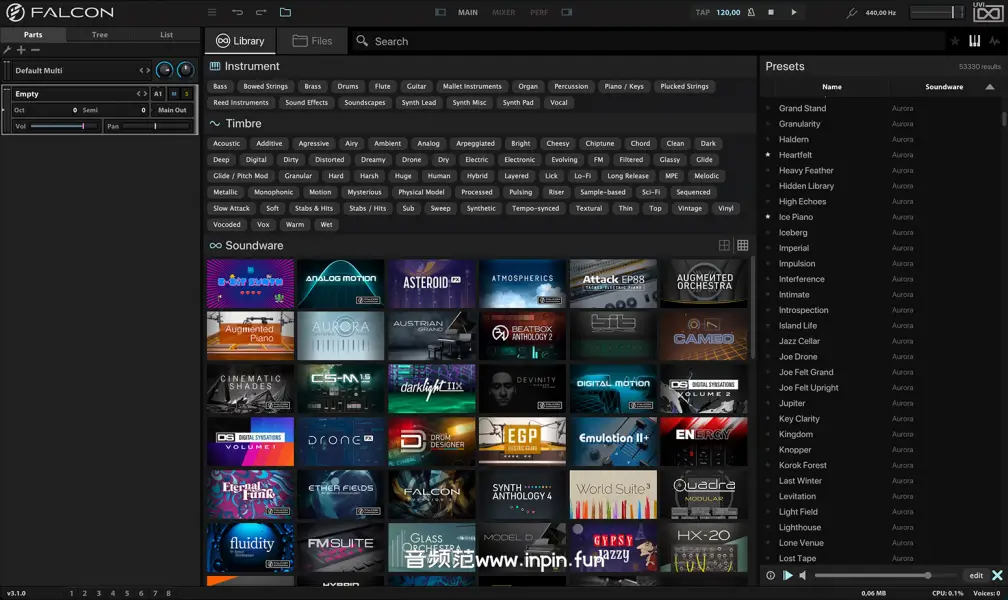The image size is (1008, 600).
Task: Switch to the Tree tab
Action: tap(100, 35)
